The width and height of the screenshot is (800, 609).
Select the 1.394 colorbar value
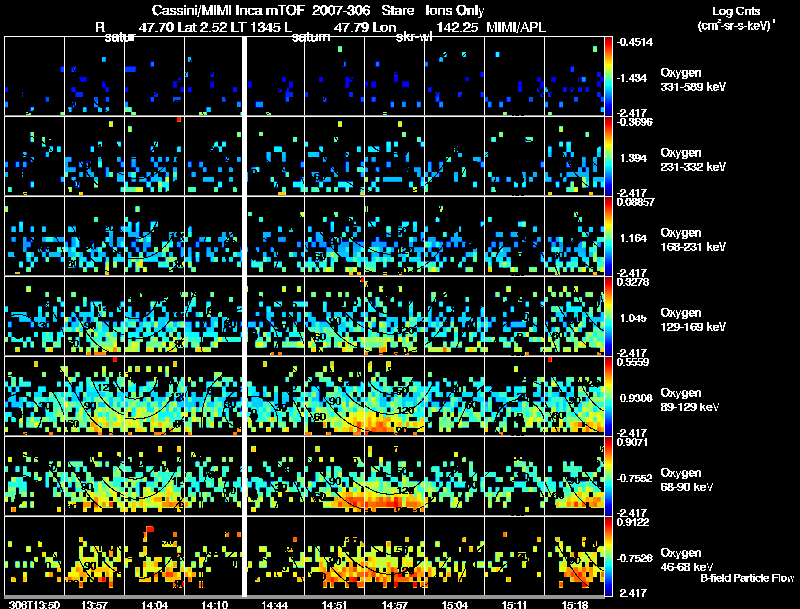click(x=633, y=158)
